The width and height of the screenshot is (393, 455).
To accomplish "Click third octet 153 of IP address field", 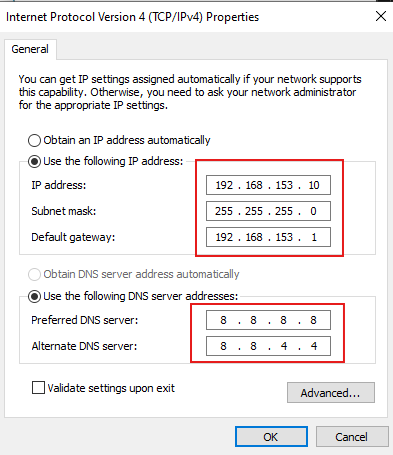I will click(x=284, y=185).
